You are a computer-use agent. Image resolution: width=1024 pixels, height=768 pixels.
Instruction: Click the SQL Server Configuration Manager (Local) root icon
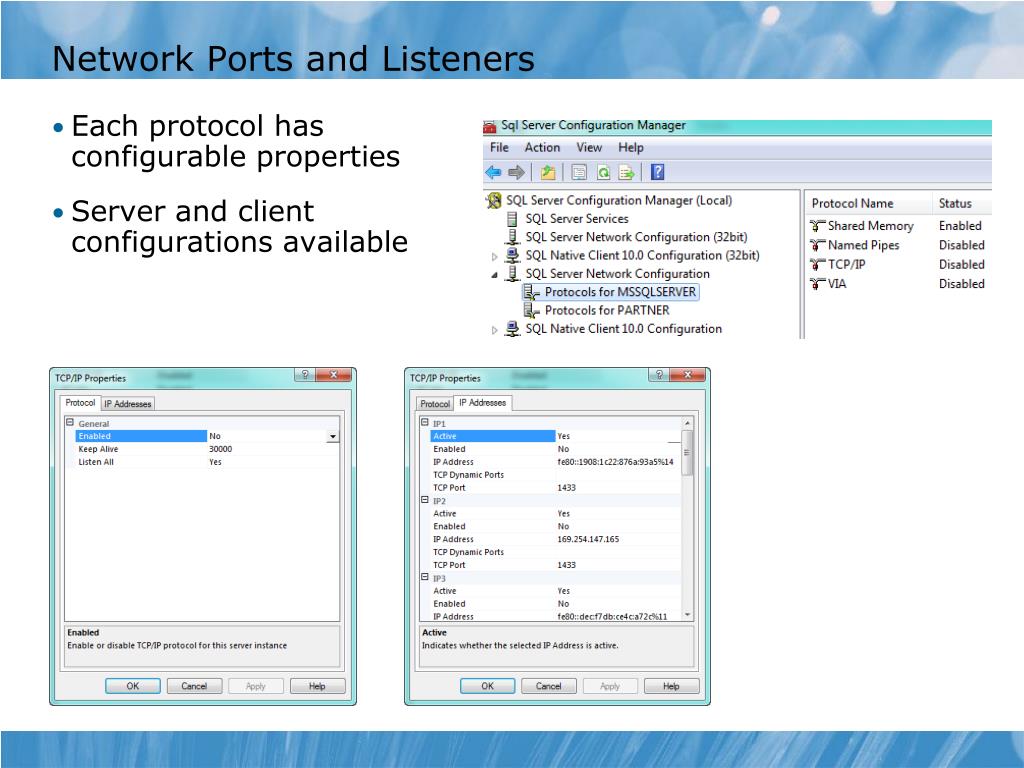tap(494, 200)
